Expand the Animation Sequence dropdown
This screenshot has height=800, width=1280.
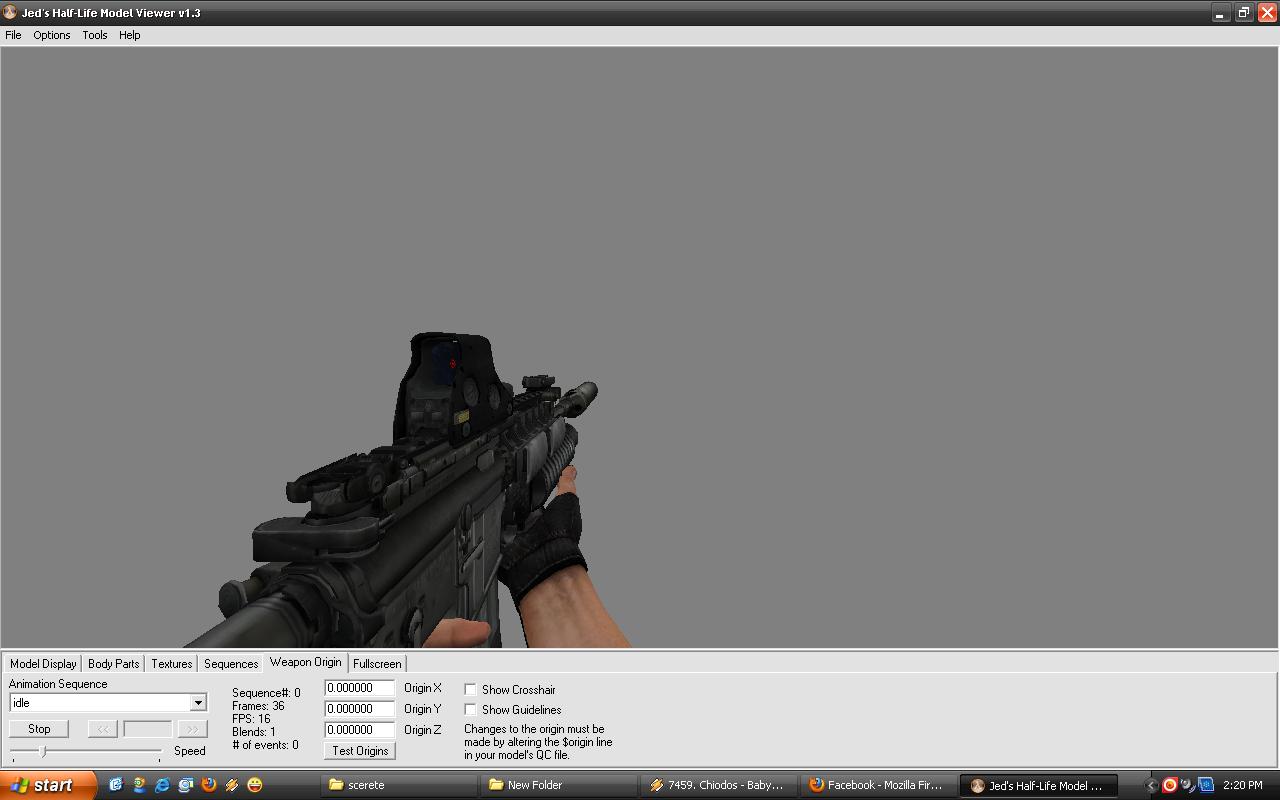tap(198, 703)
